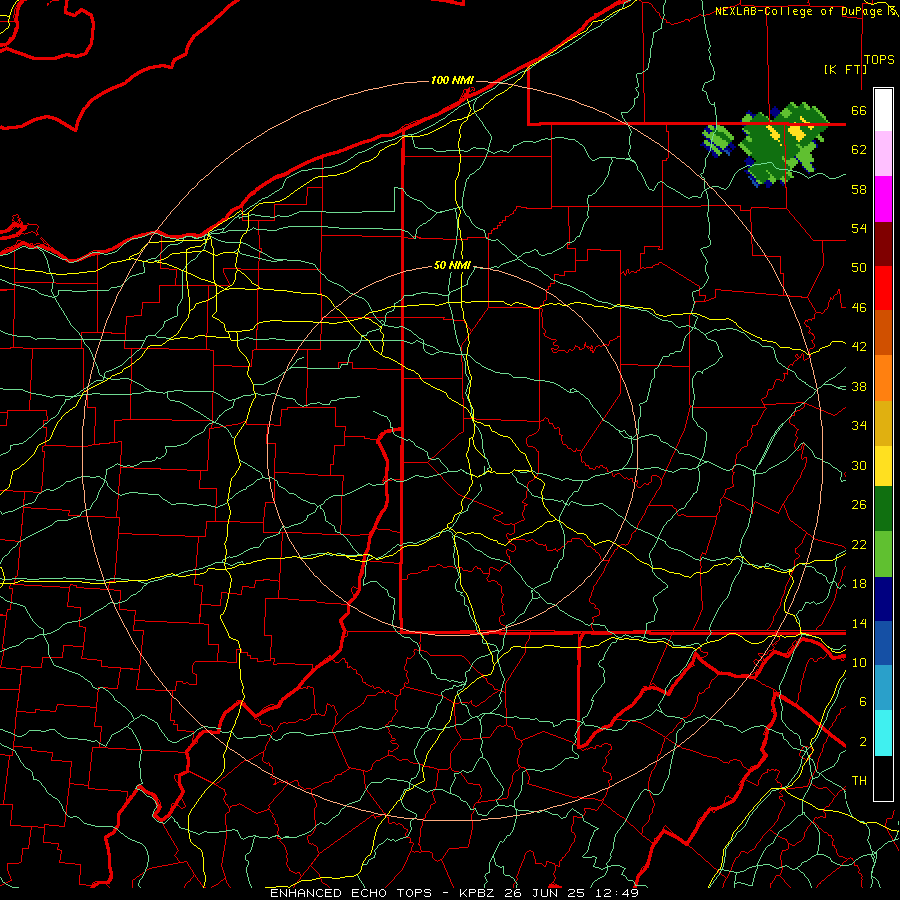
Task: Click the 62 legend value label
Action: 859,150
